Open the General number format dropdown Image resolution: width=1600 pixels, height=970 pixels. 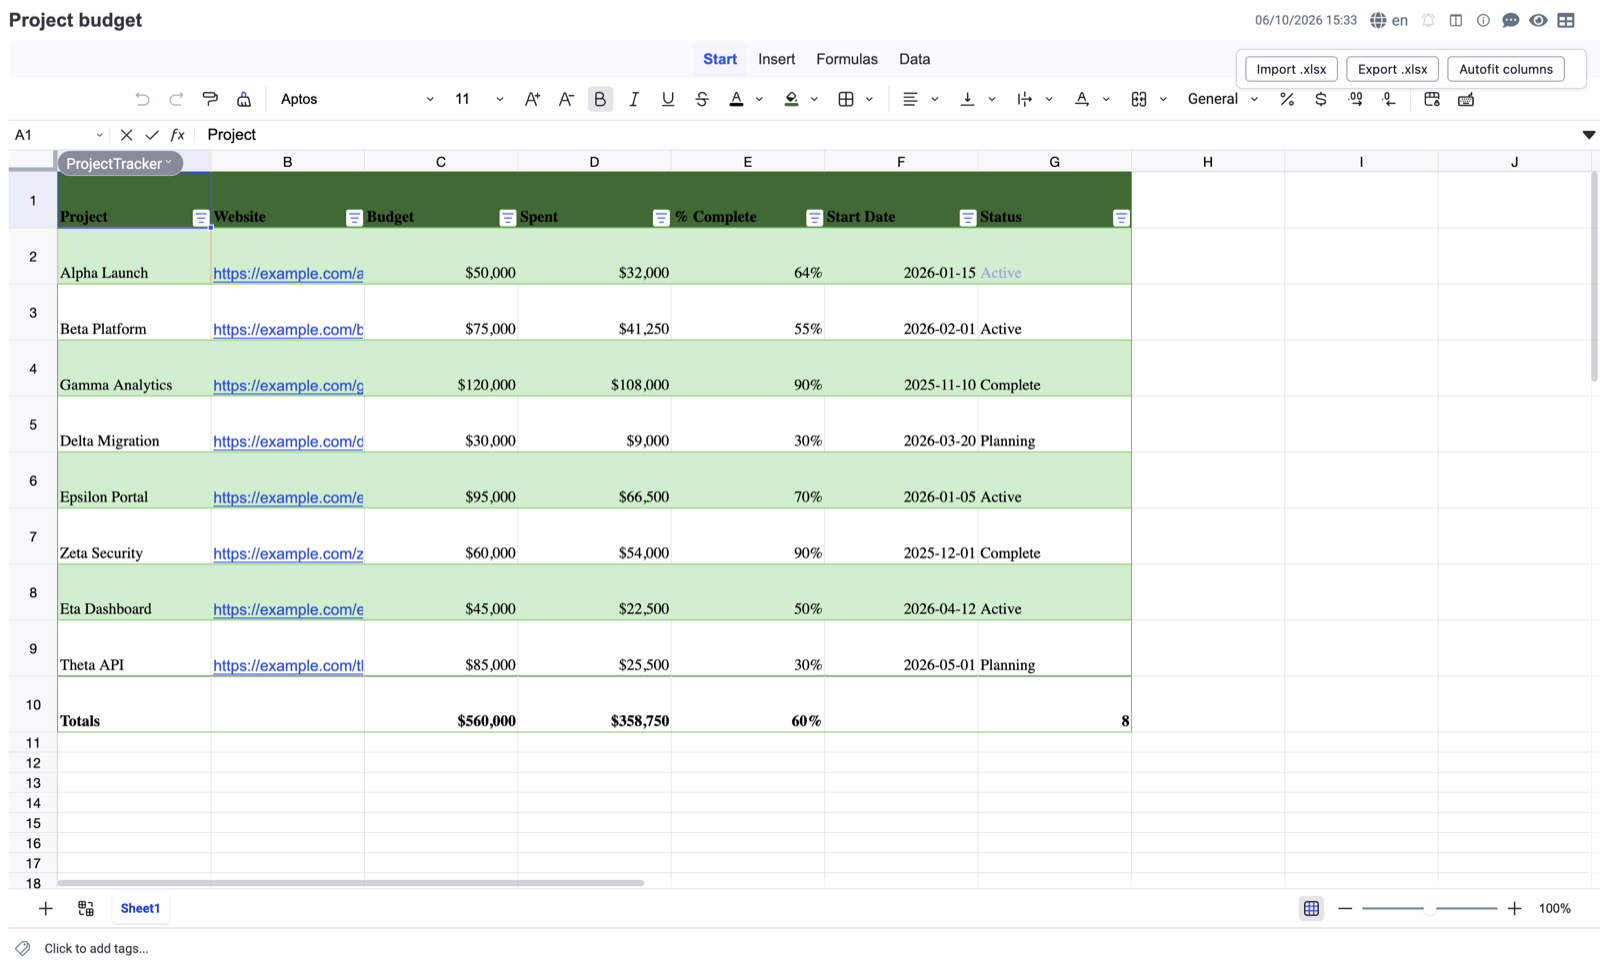(1222, 99)
